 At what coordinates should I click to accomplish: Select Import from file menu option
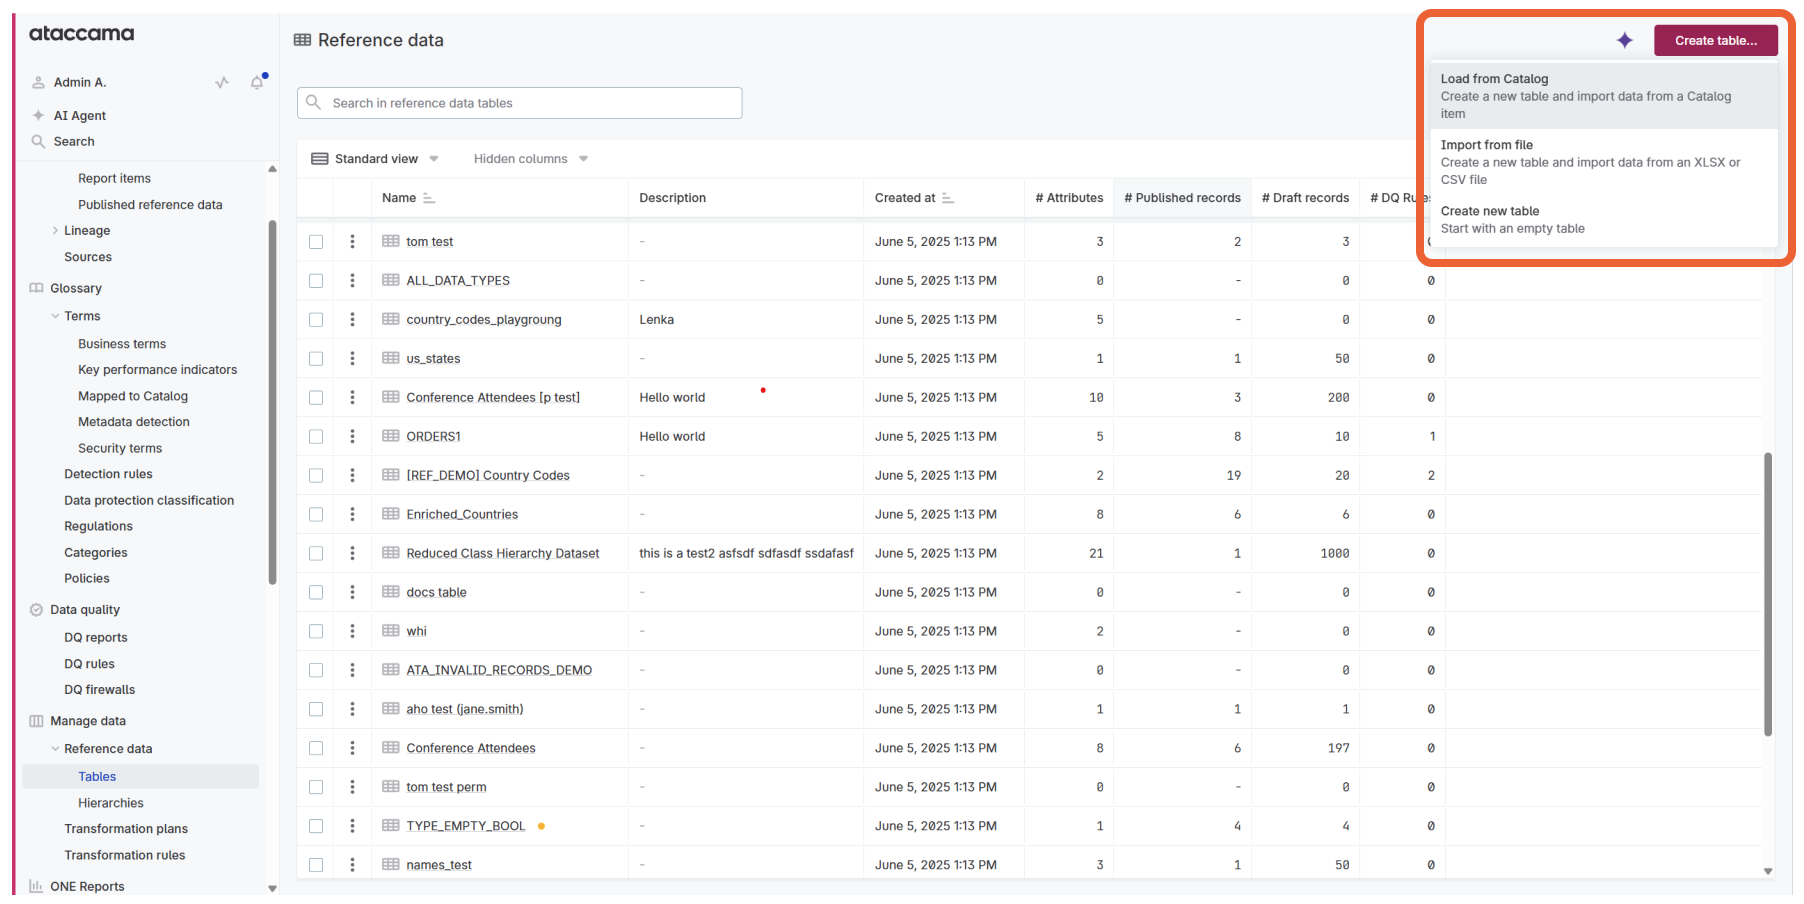click(x=1601, y=161)
